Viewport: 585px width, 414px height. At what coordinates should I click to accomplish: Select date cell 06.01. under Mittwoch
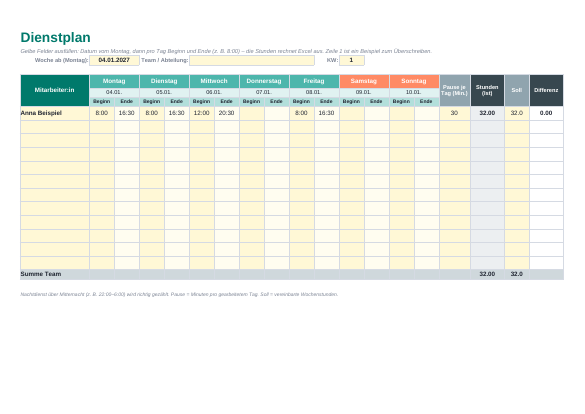click(x=214, y=92)
